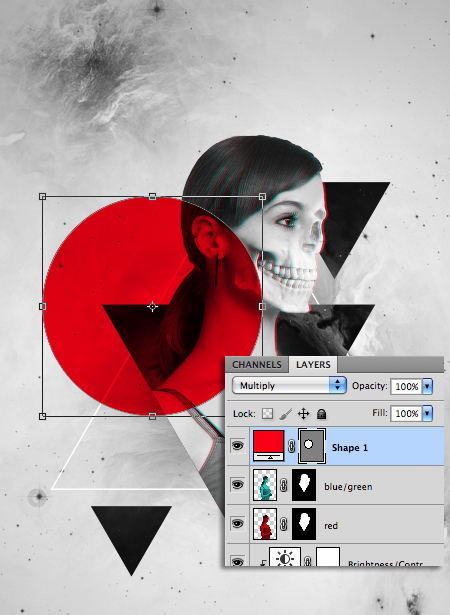Hide the red layer
450x615 pixels.
coord(237,523)
